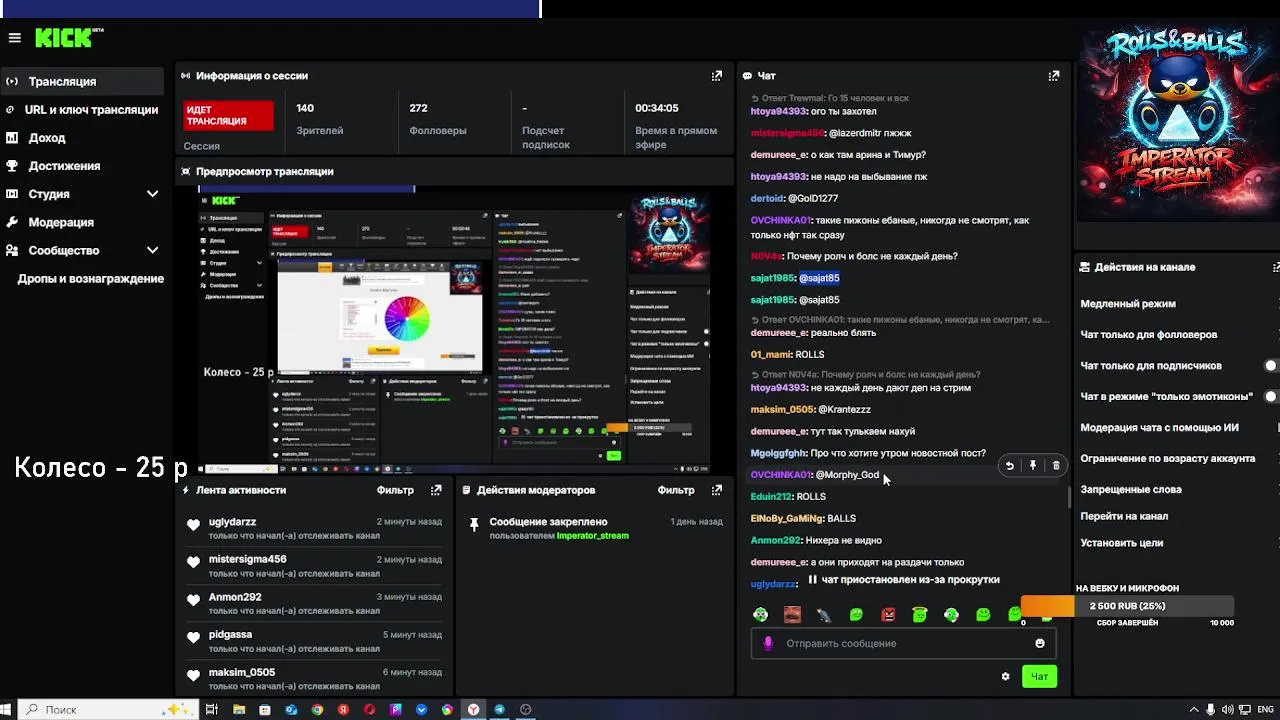Pop out the session information panel
Viewport: 1280px width, 720px height.
[x=716, y=76]
